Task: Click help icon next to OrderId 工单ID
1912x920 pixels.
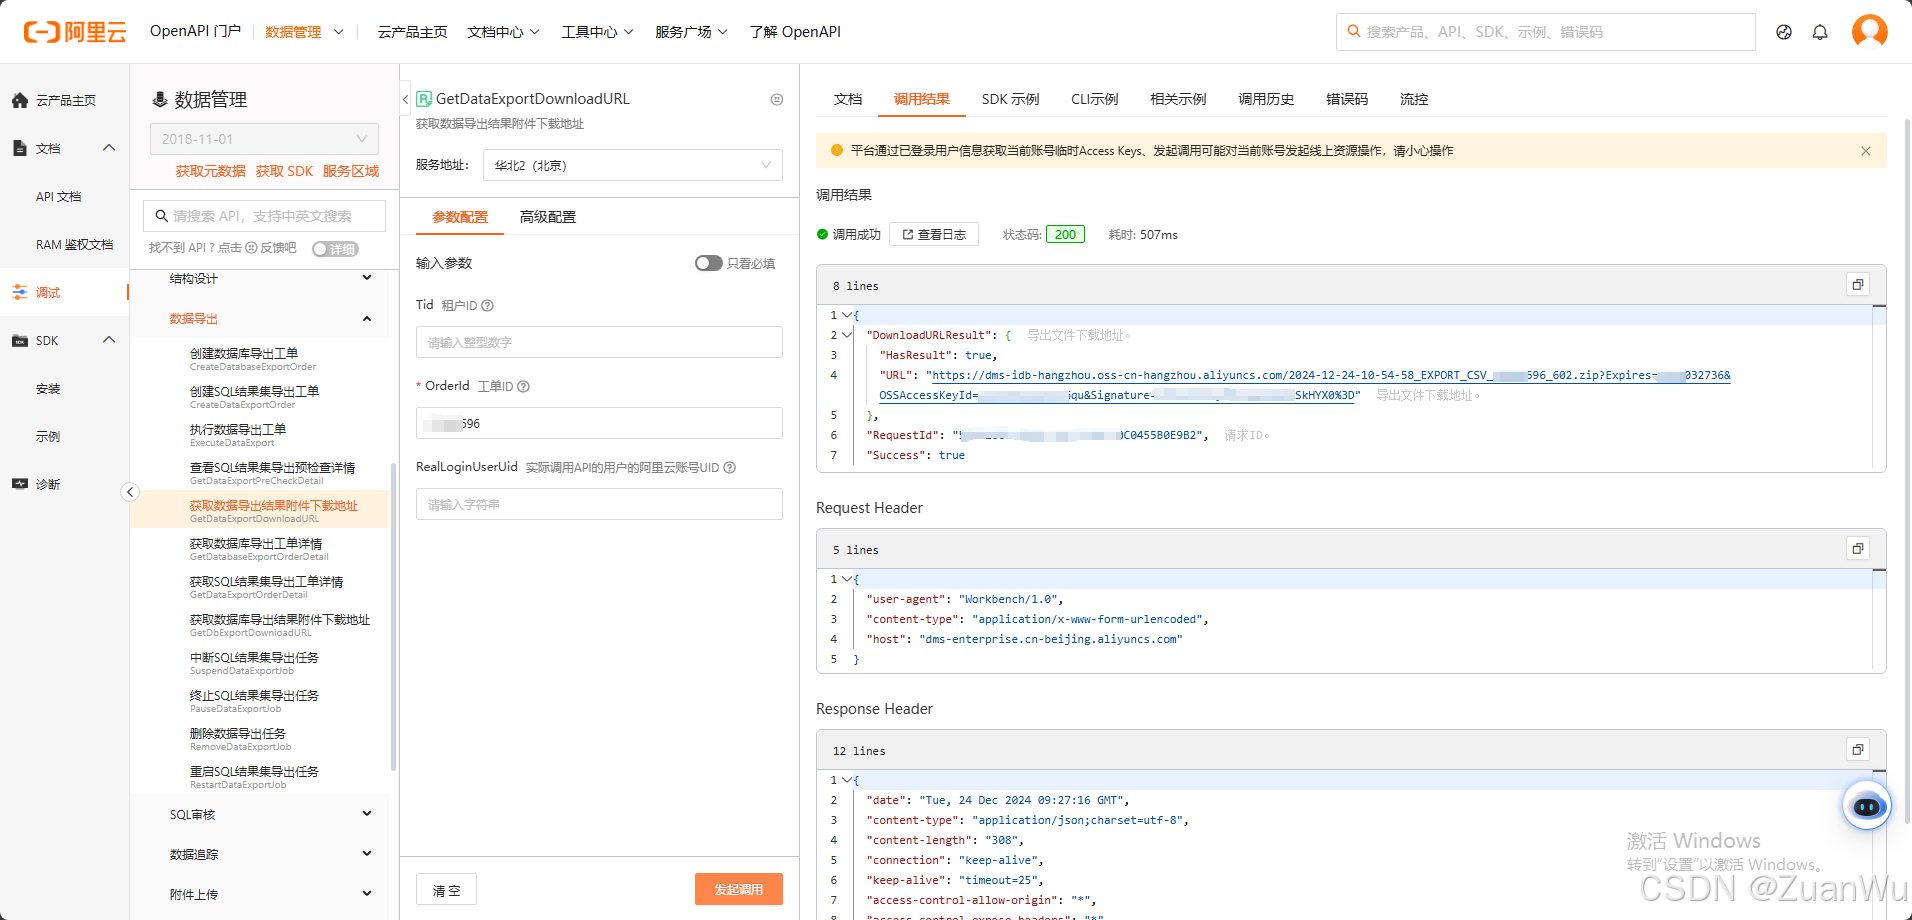Action: [x=523, y=386]
